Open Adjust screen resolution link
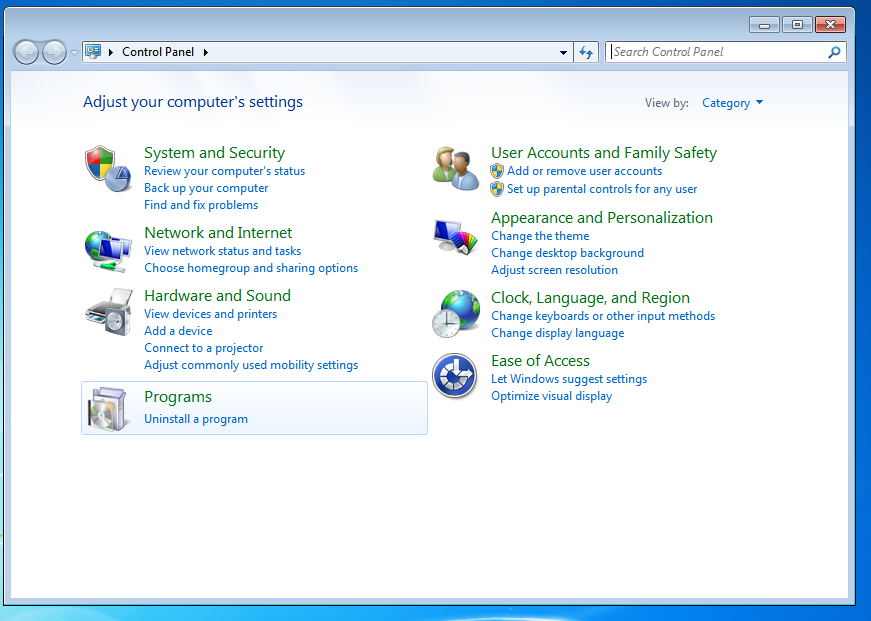The width and height of the screenshot is (871, 621). click(554, 270)
